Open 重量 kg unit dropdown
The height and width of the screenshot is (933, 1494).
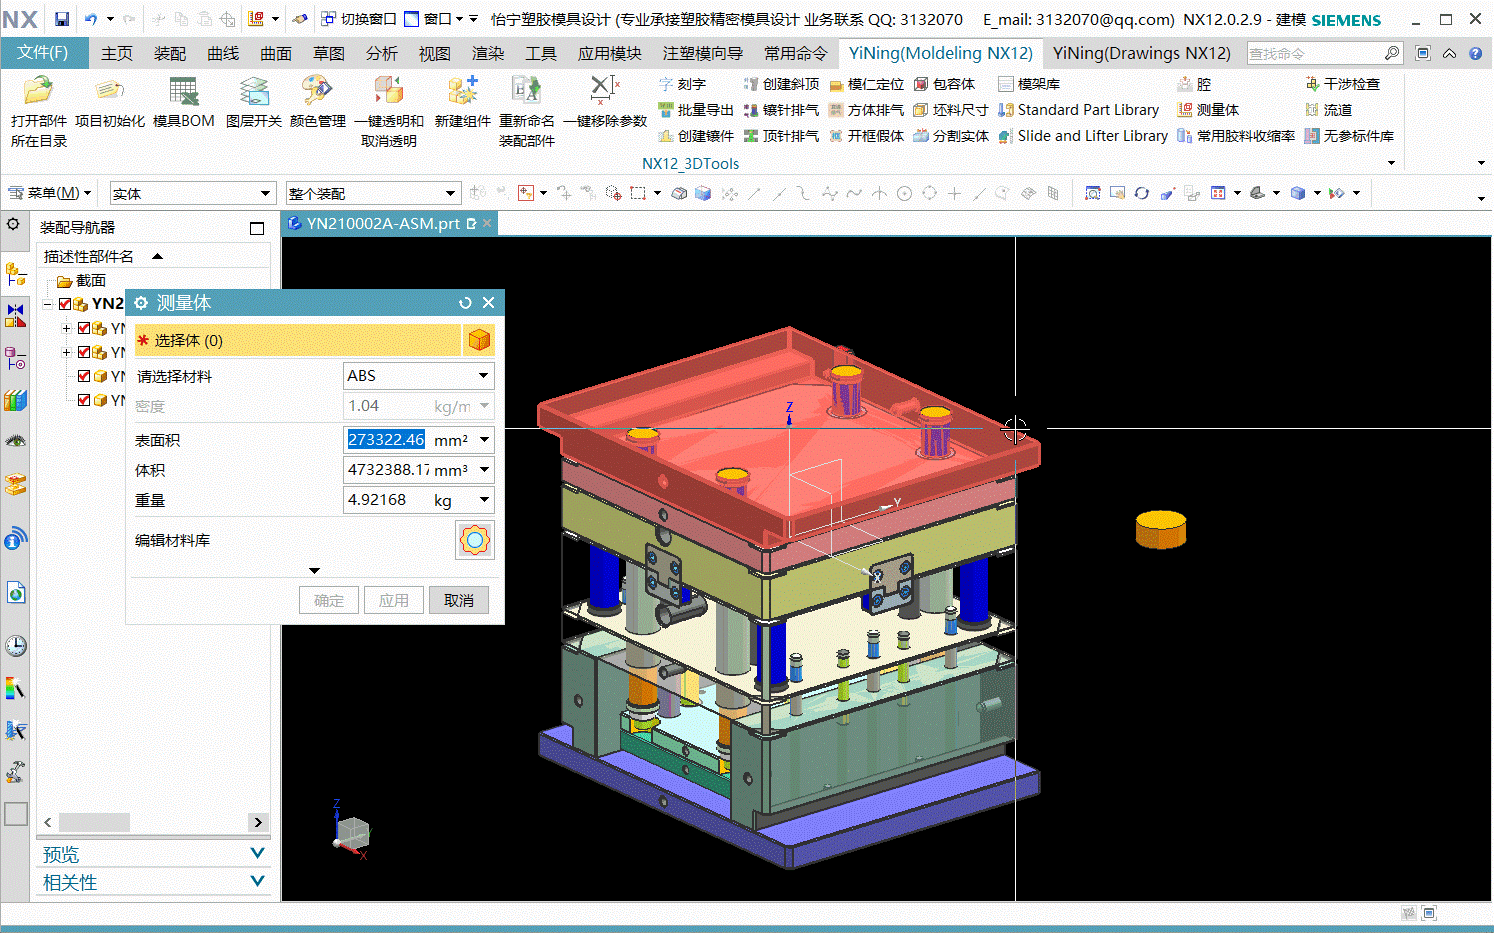click(484, 500)
